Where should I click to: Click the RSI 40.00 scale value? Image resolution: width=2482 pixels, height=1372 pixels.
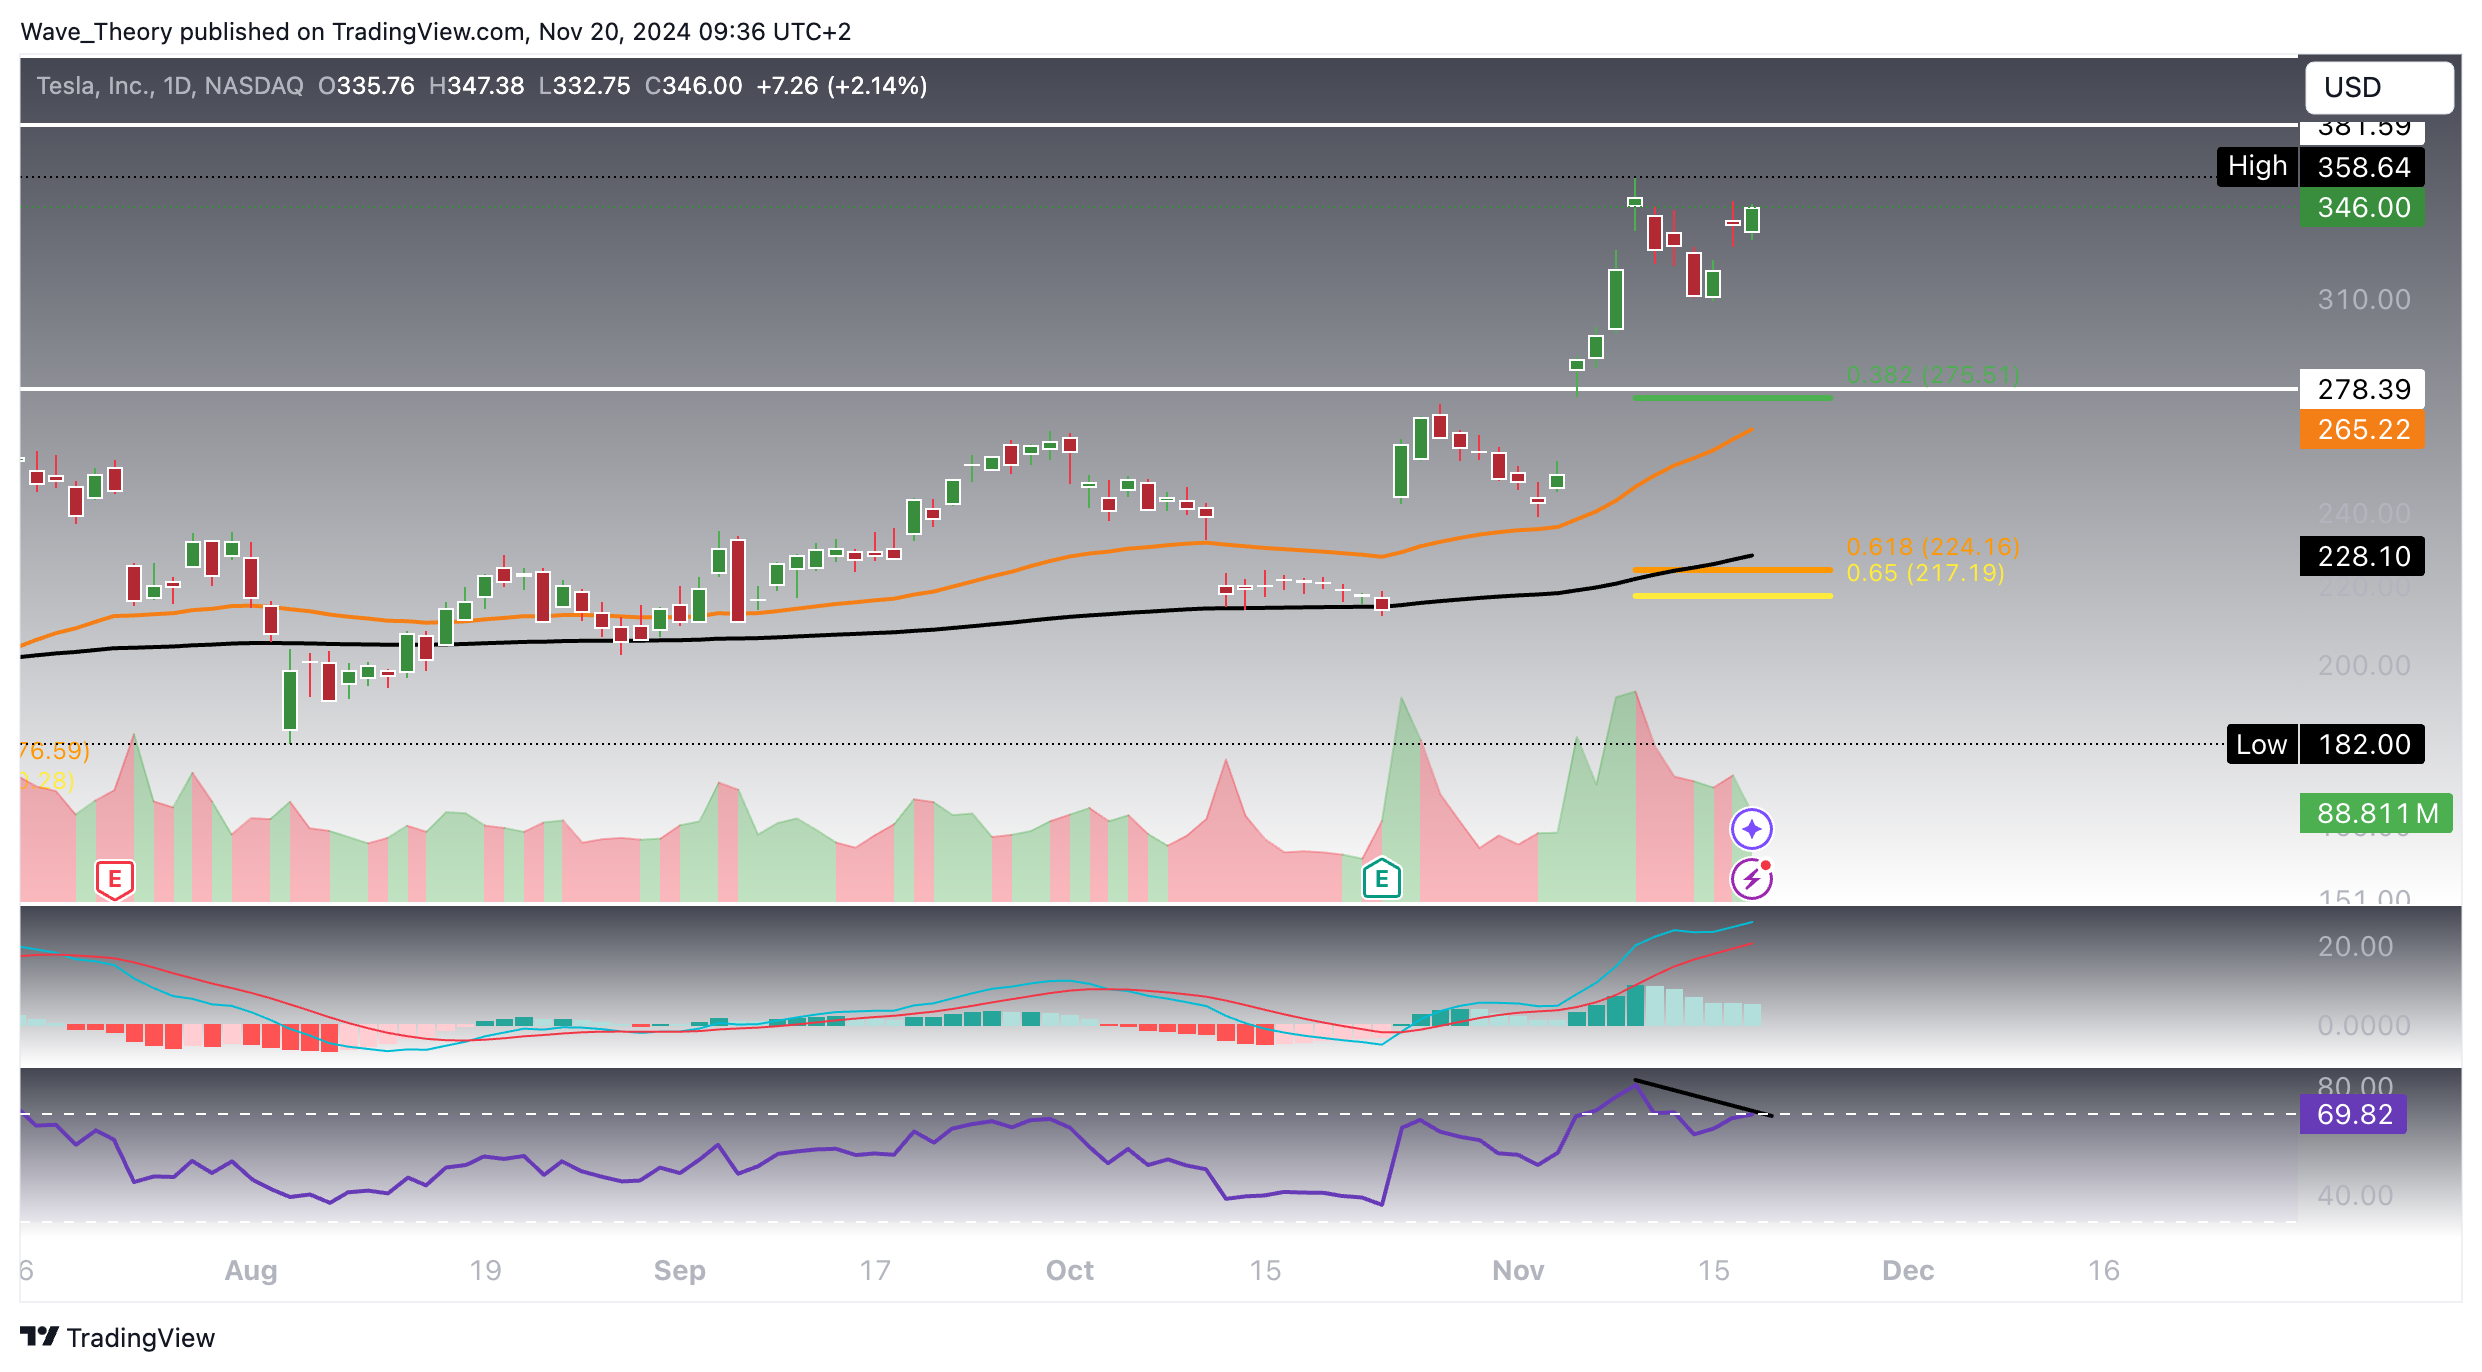(2355, 1195)
